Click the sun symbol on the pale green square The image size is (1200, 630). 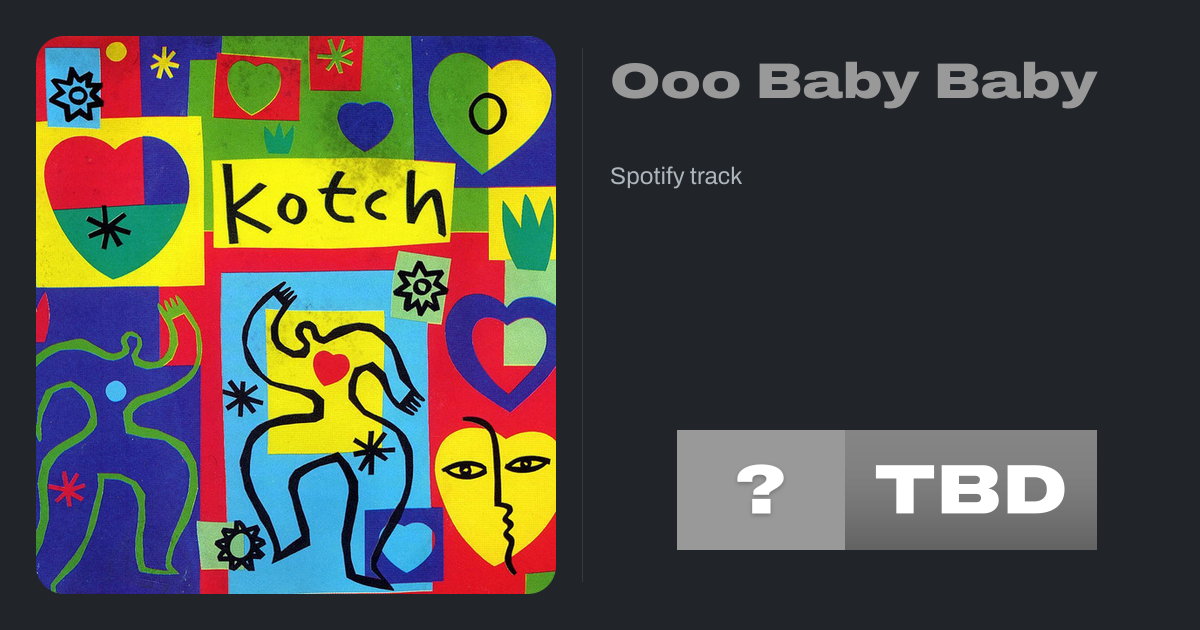421,287
